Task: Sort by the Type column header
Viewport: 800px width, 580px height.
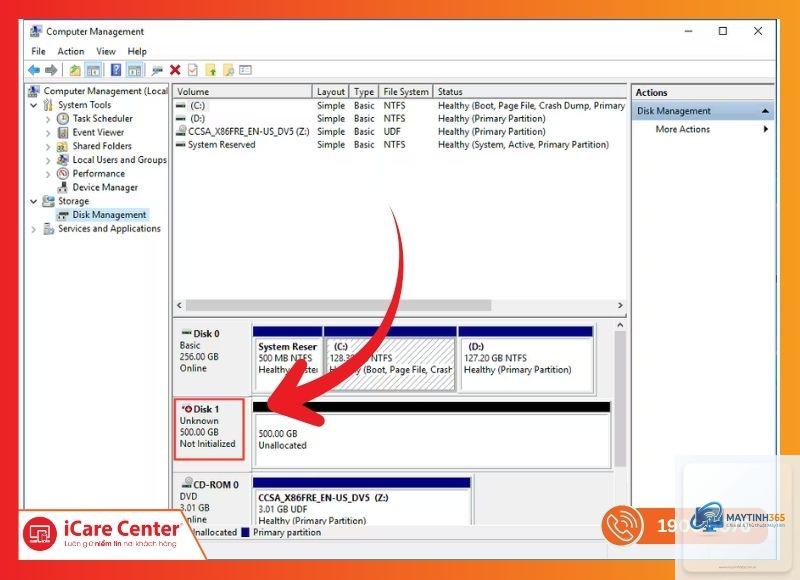Action: click(x=364, y=91)
